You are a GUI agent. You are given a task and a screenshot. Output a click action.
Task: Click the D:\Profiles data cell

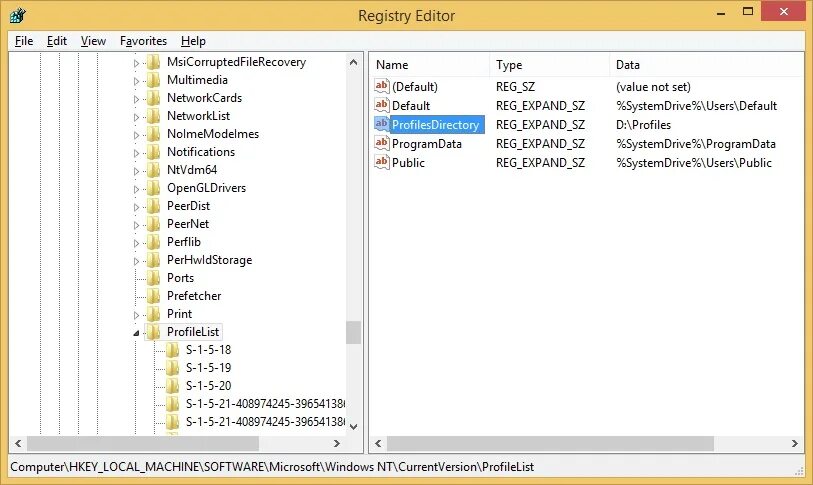(x=643, y=124)
